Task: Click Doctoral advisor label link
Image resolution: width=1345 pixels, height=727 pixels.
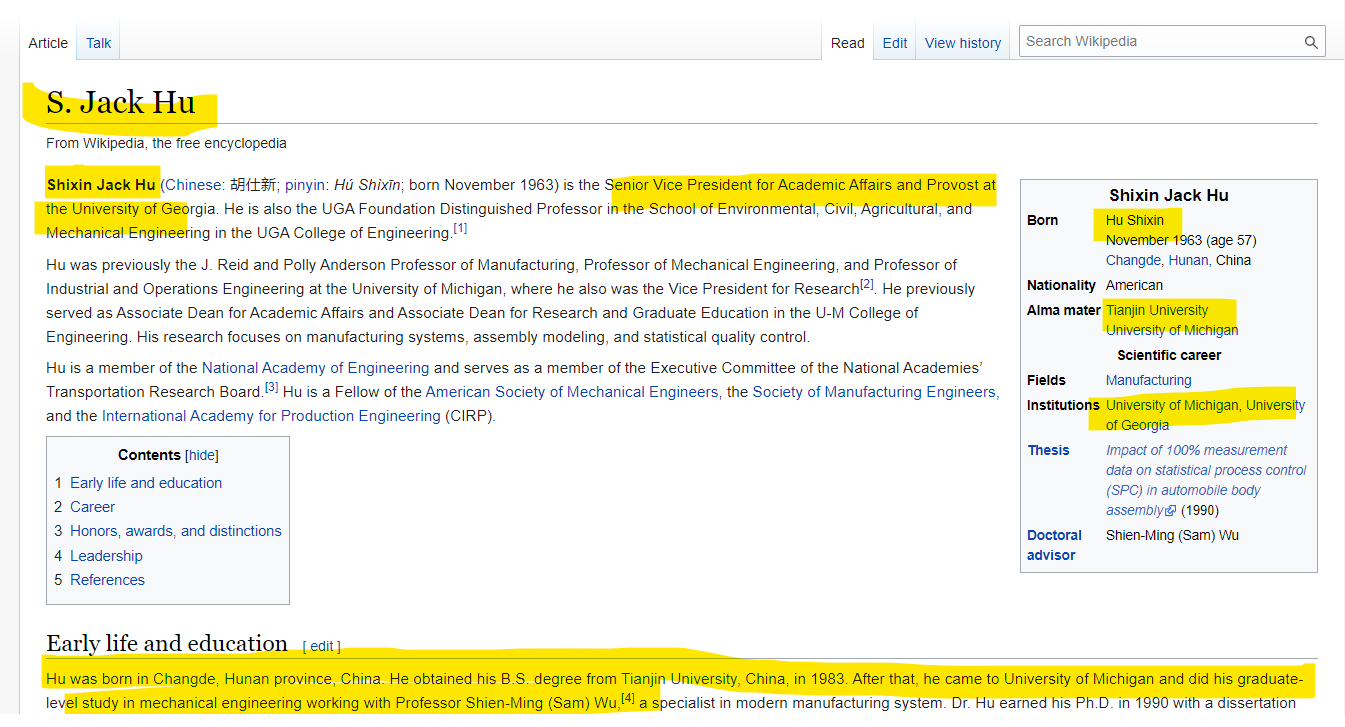Action: tap(1053, 545)
